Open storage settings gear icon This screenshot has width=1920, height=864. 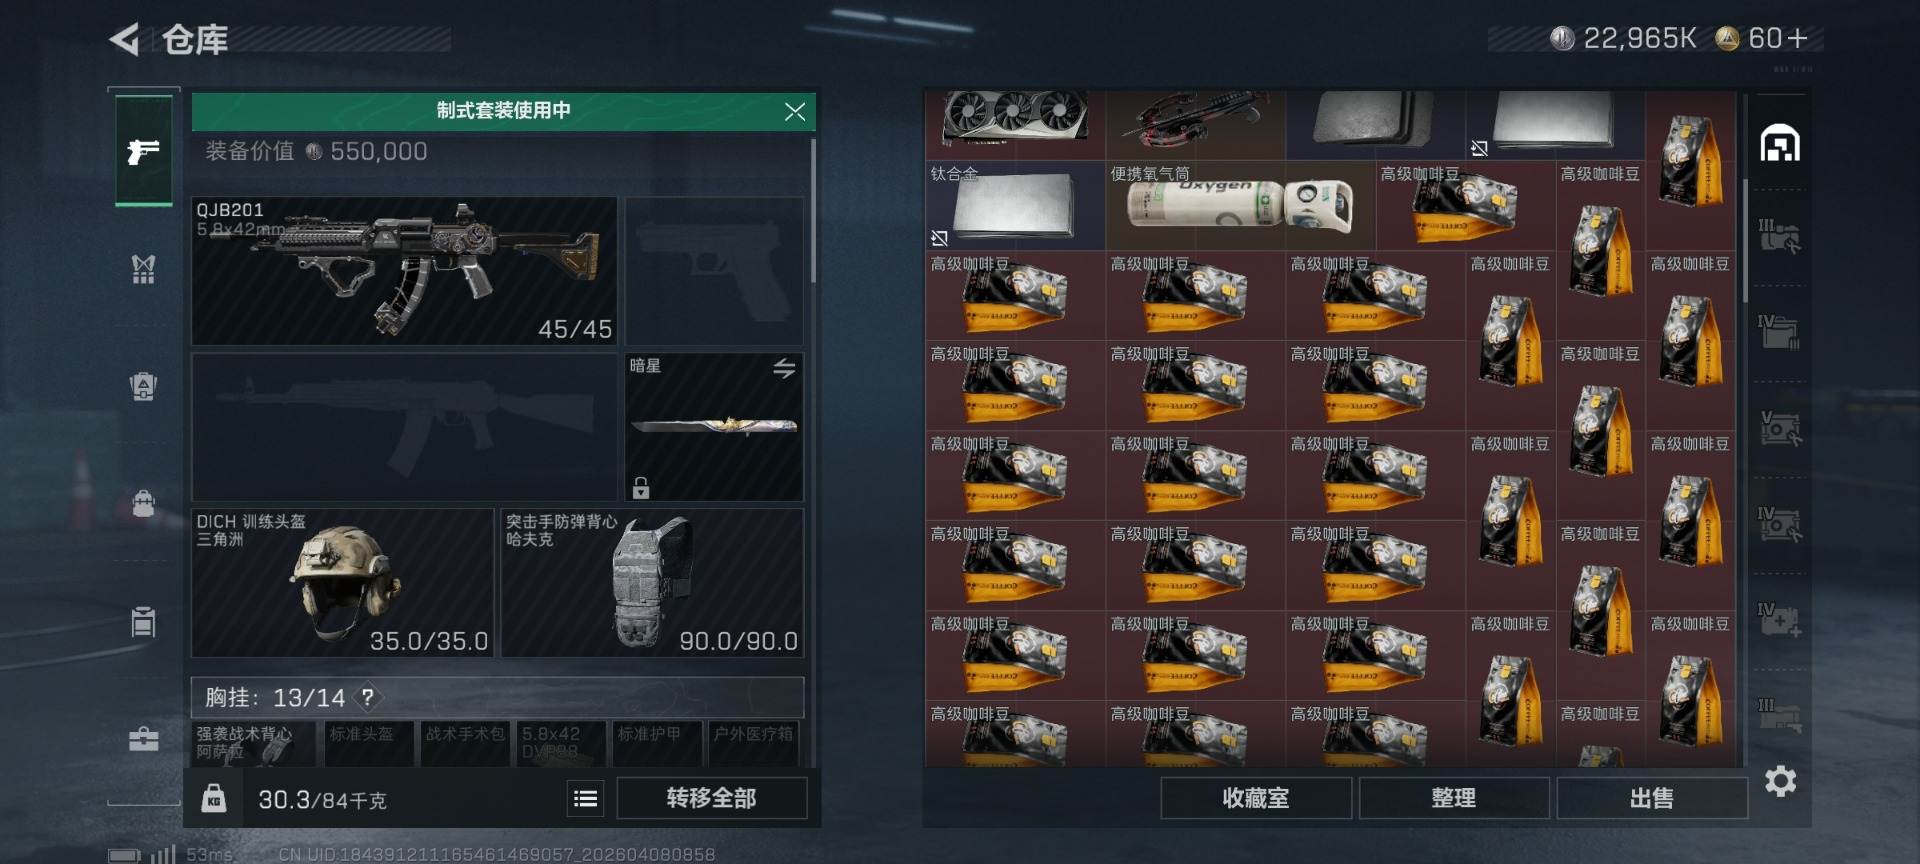point(1780,781)
